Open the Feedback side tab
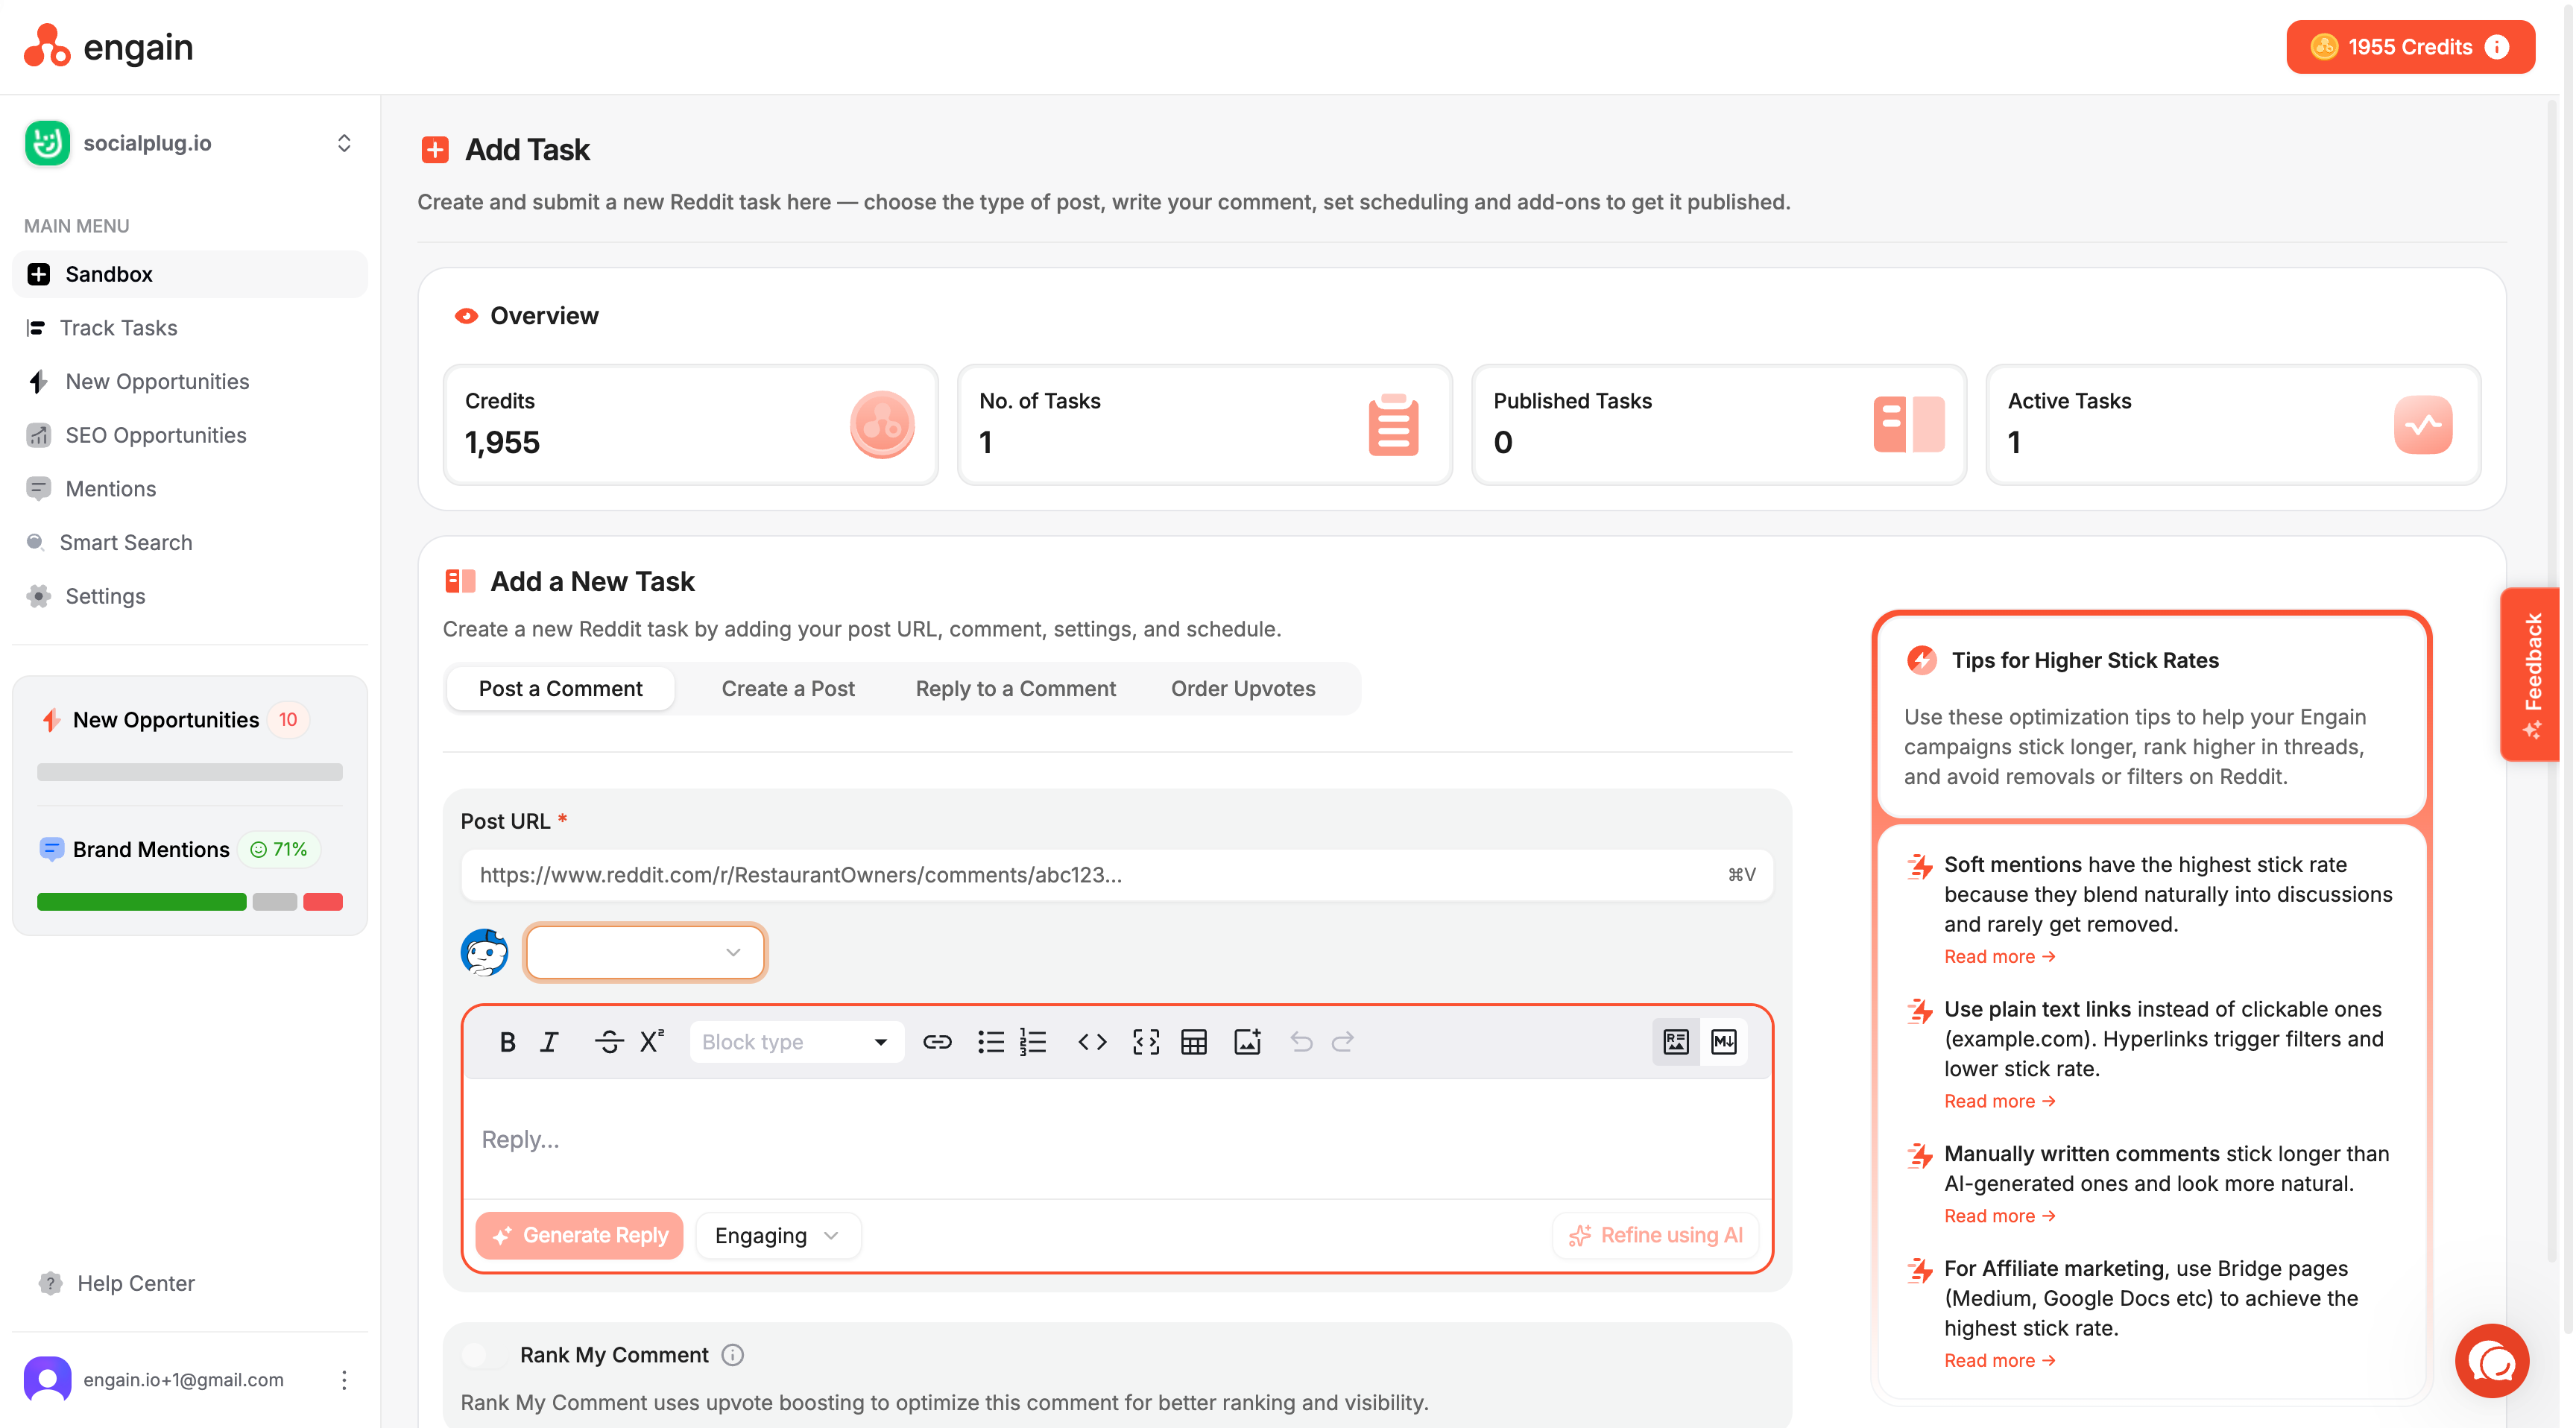This screenshot has height=1428, width=2576. 2533,674
